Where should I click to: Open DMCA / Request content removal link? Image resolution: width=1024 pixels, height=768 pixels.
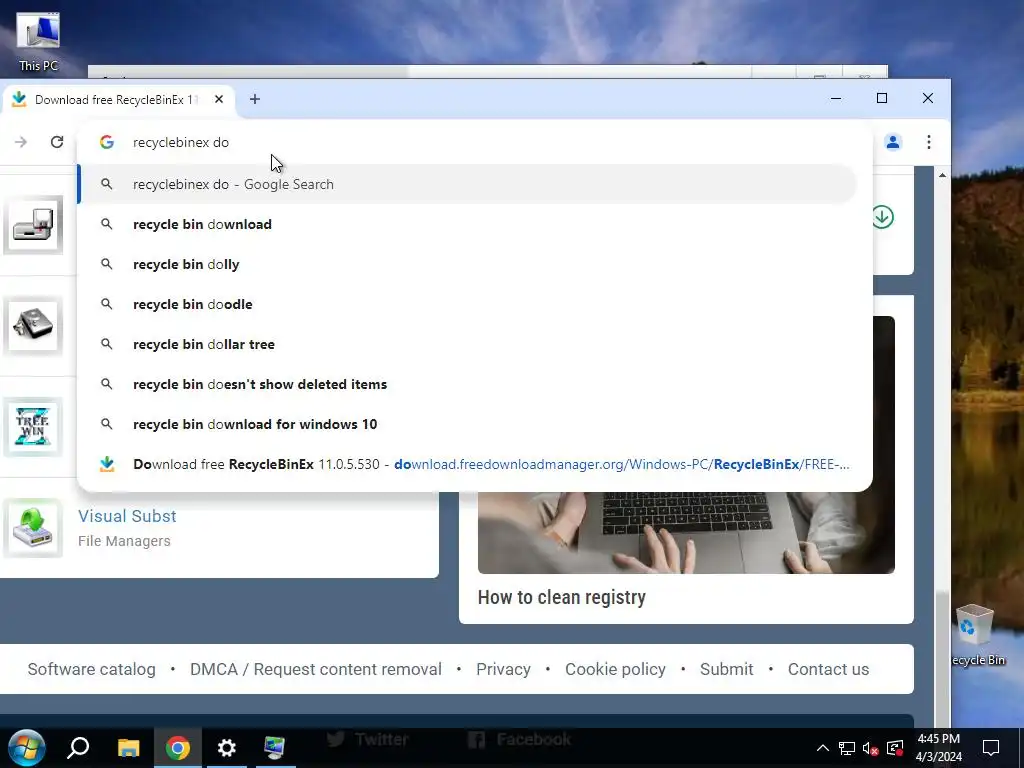click(316, 669)
